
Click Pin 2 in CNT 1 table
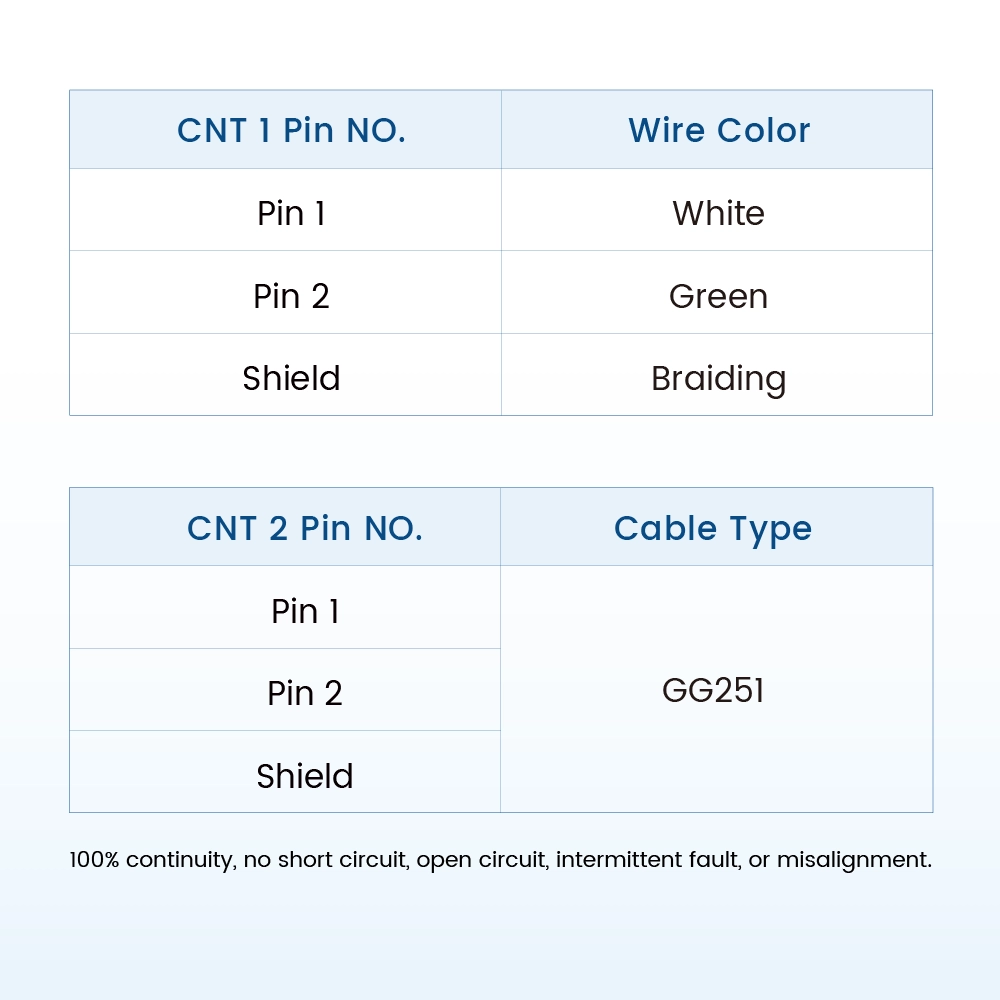coord(291,296)
